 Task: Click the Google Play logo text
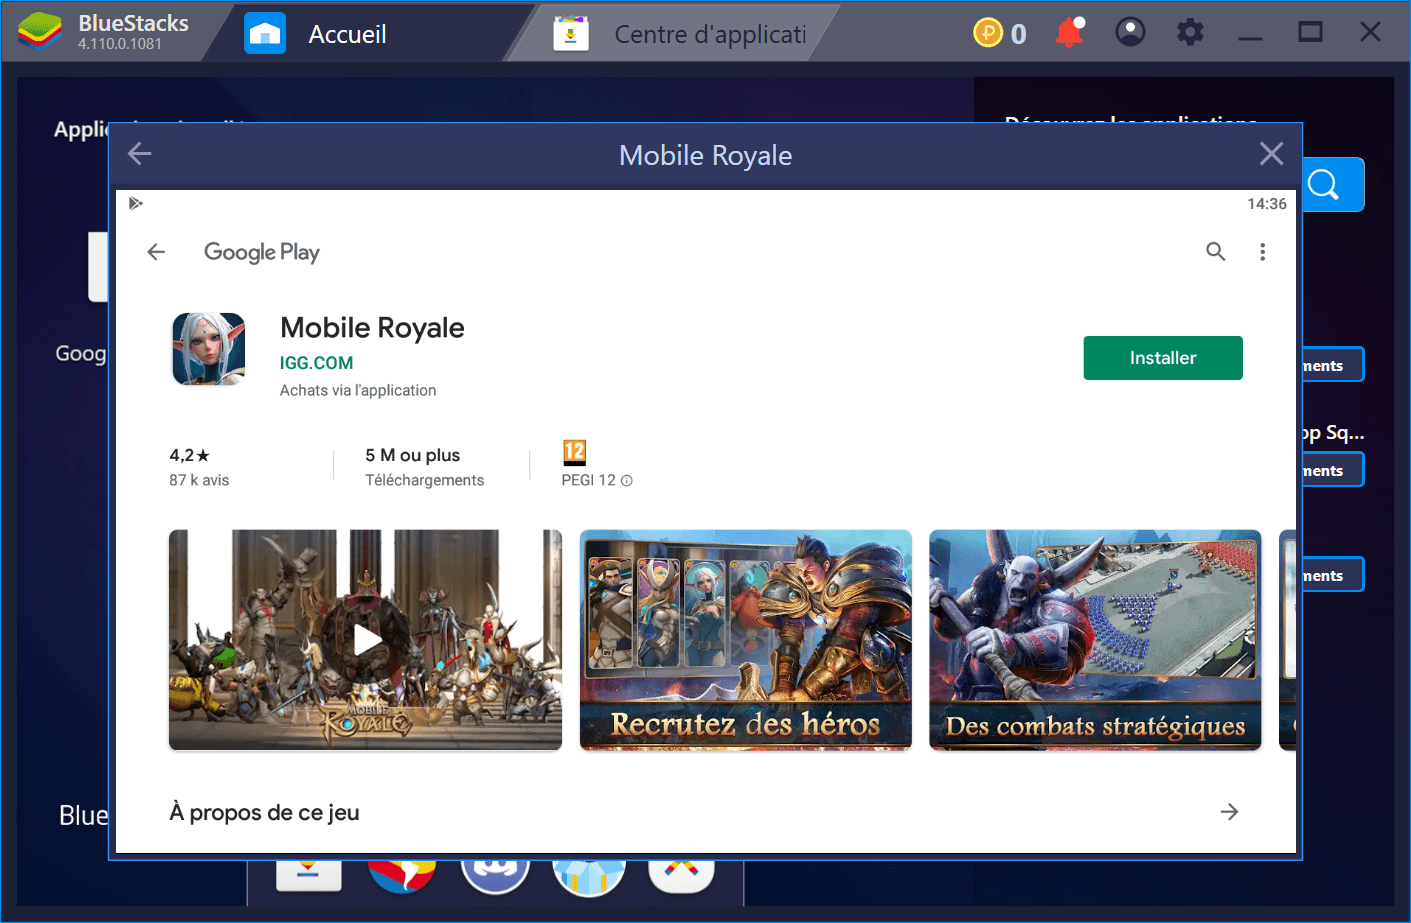pyautogui.click(x=262, y=252)
